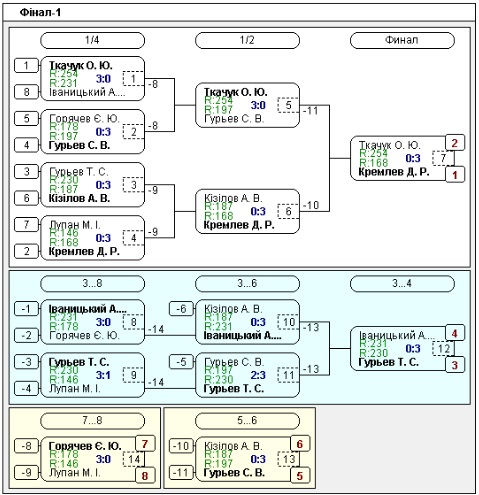Click seed box 4 beside Гурьев С. В. quarterfinal
The height and width of the screenshot is (495, 479).
[26, 145]
